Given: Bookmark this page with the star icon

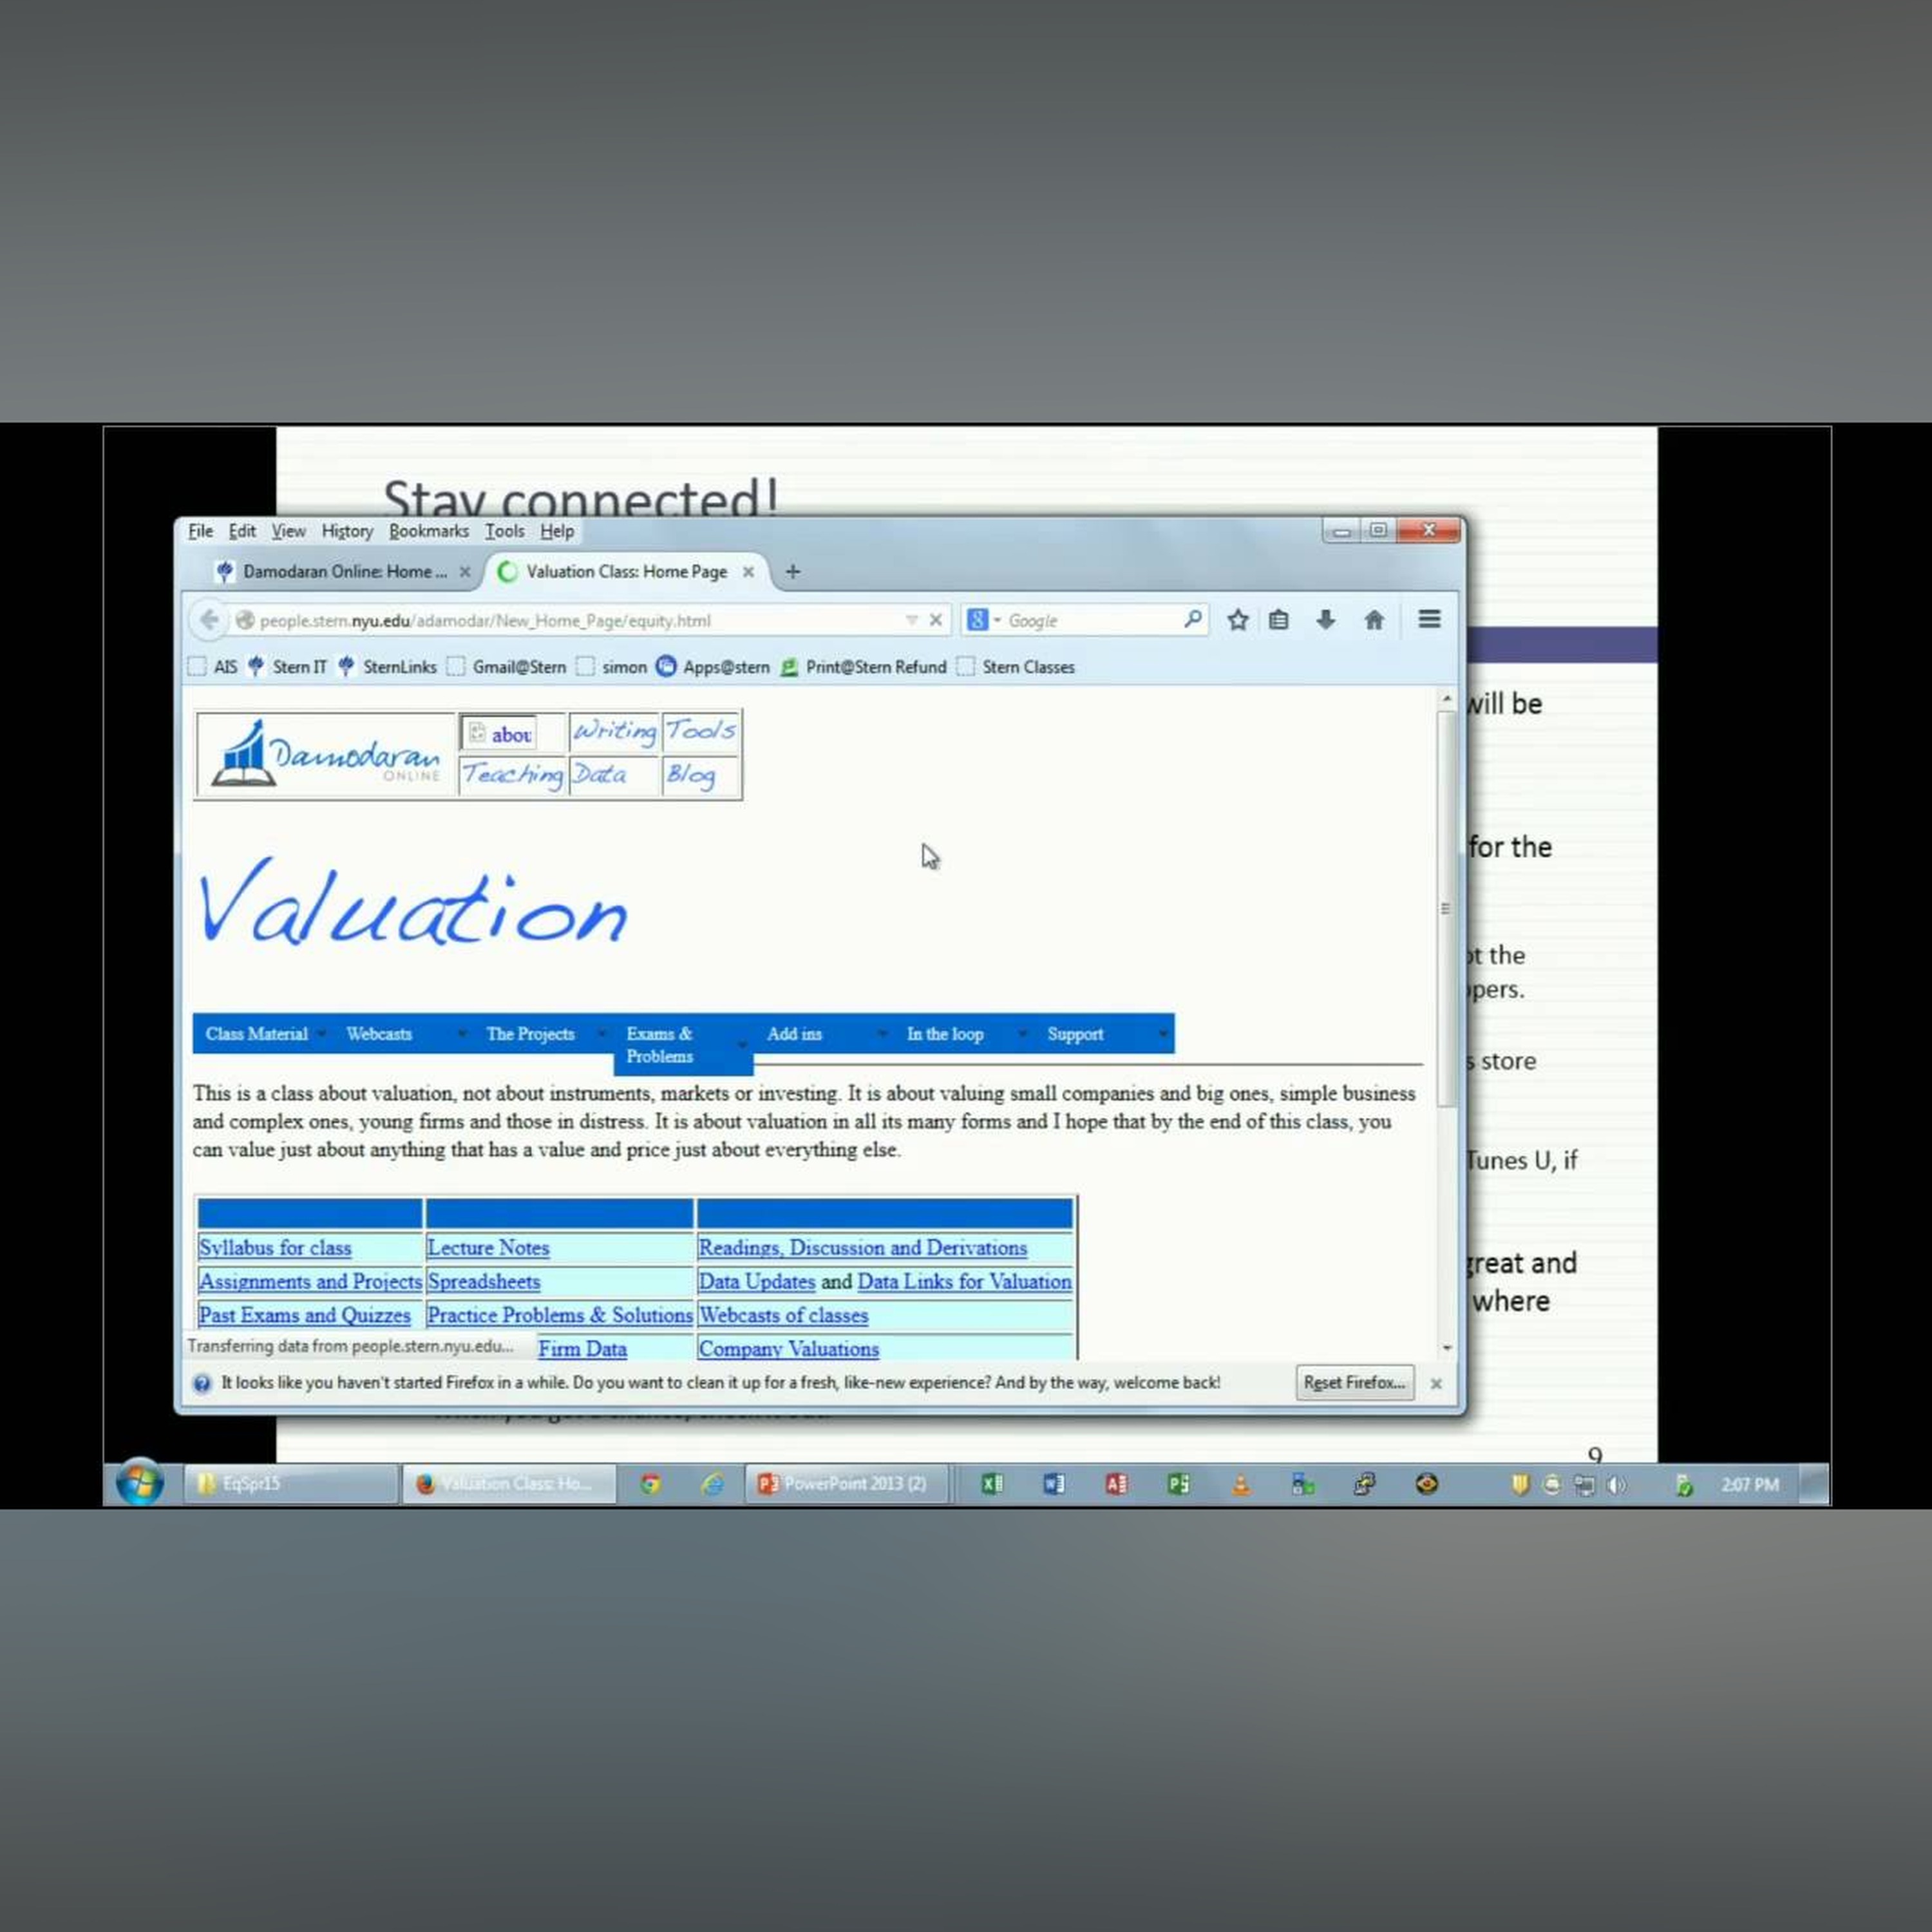Looking at the screenshot, I should tap(1237, 620).
